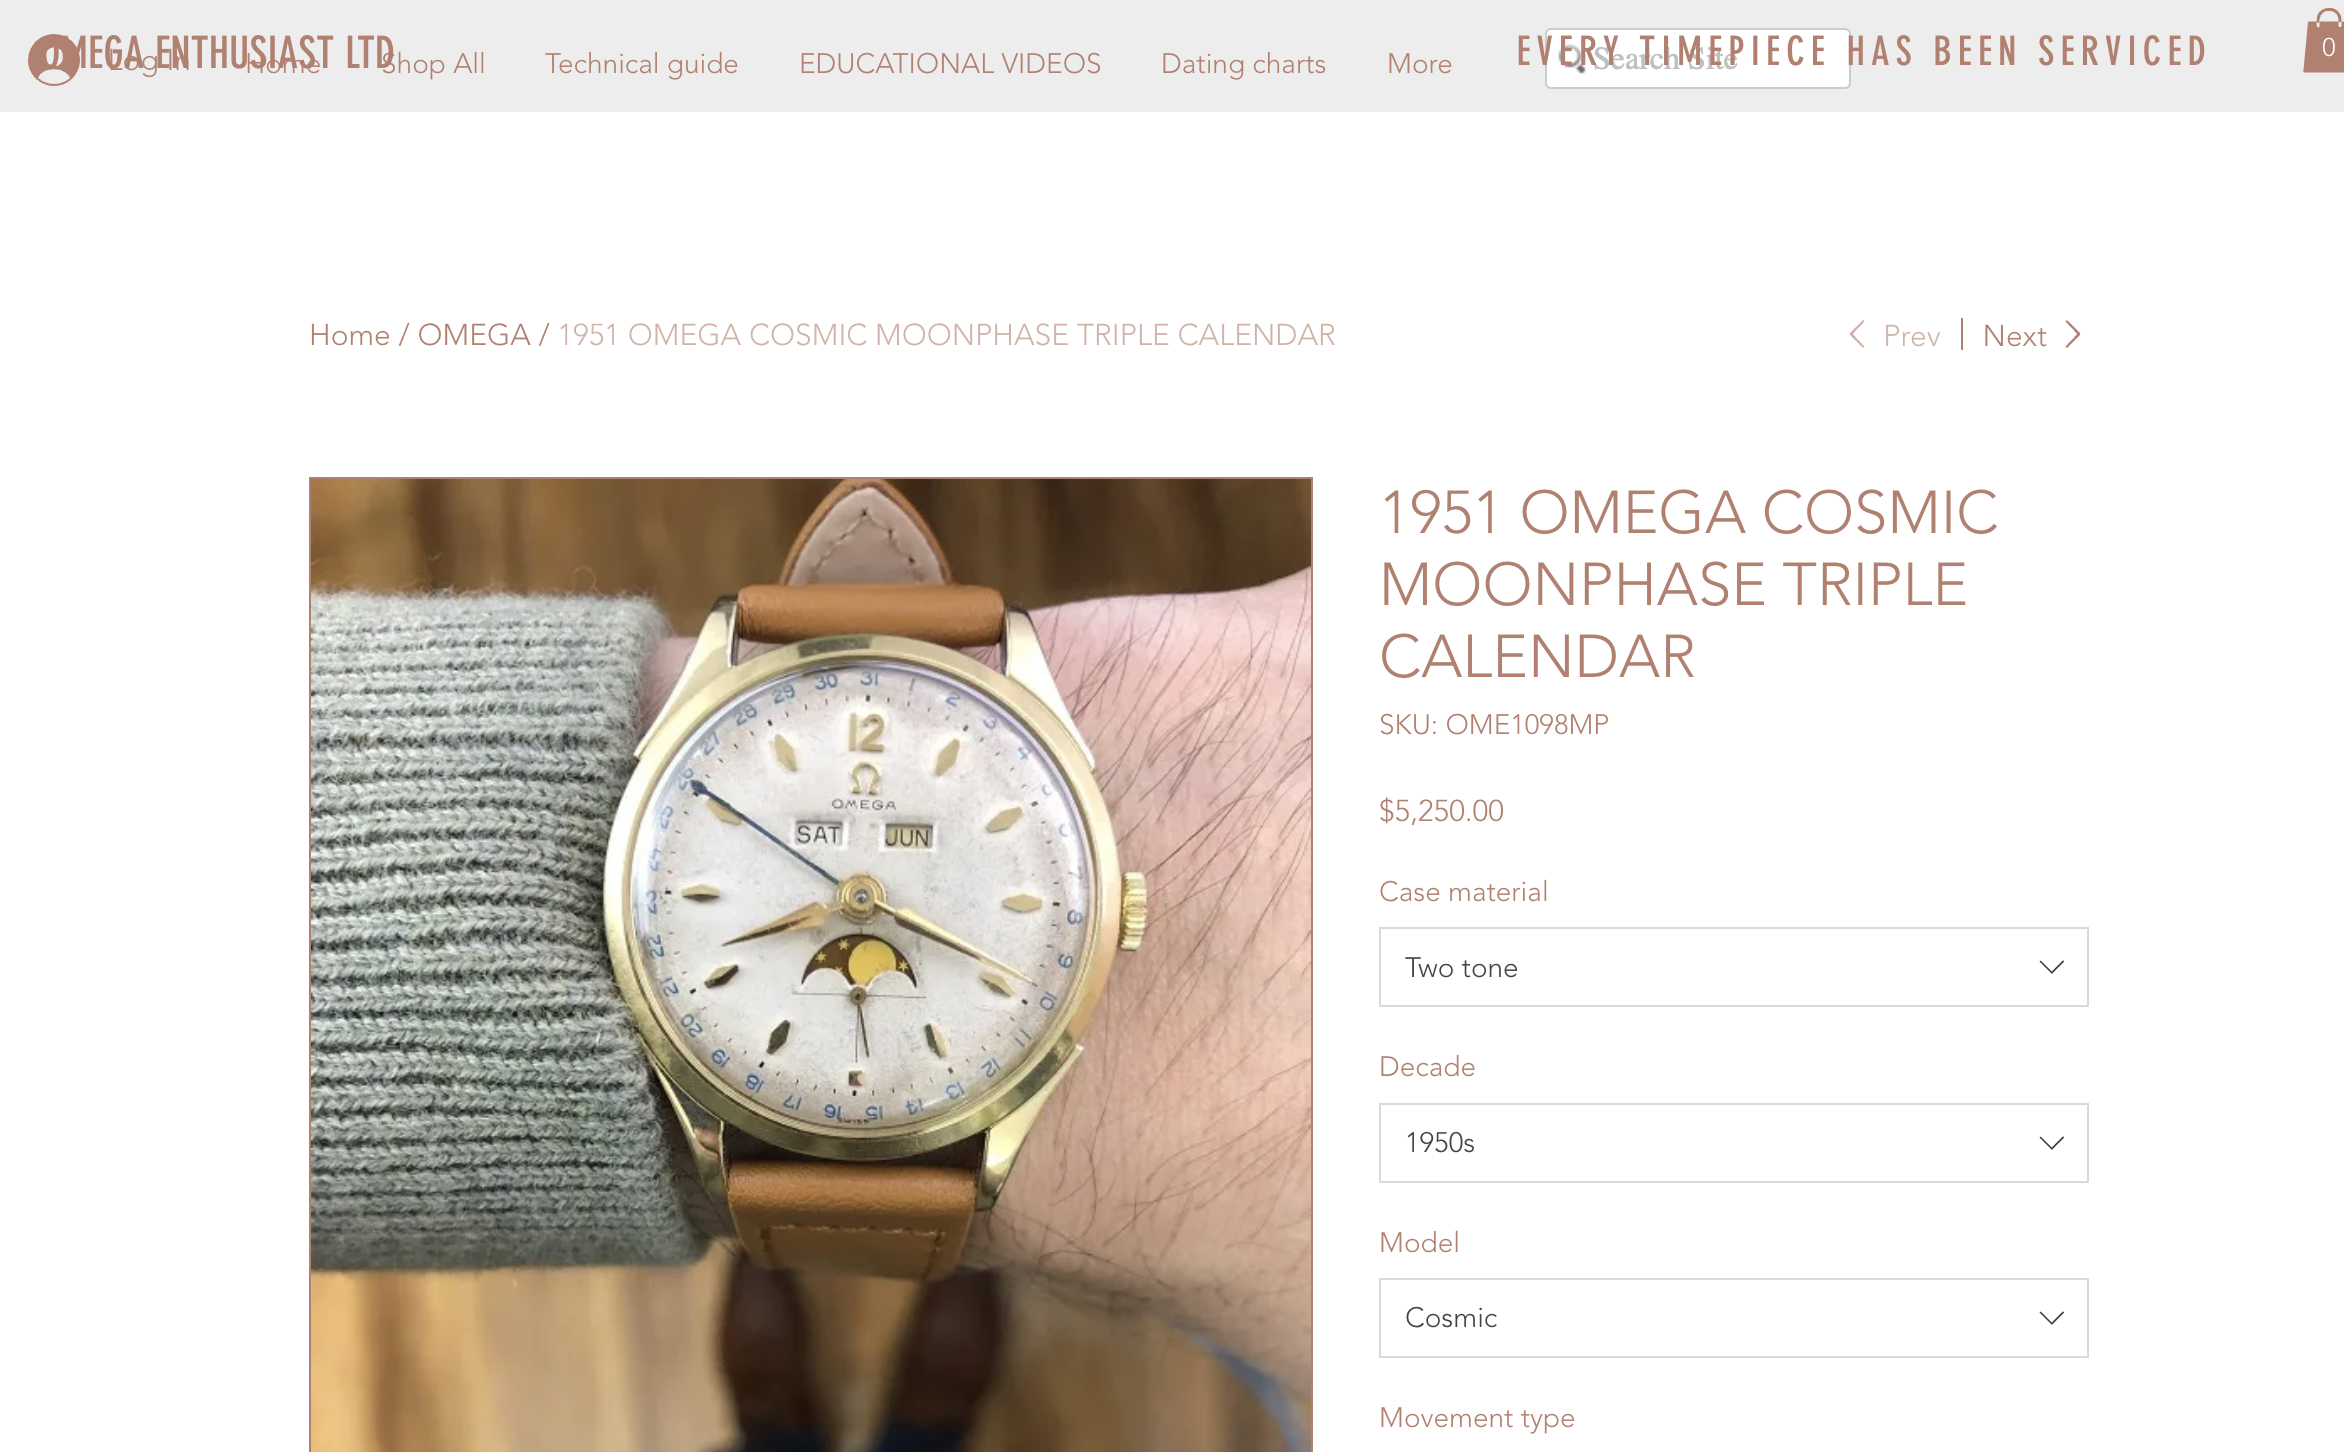Click the Next right arrow icon

[2073, 335]
